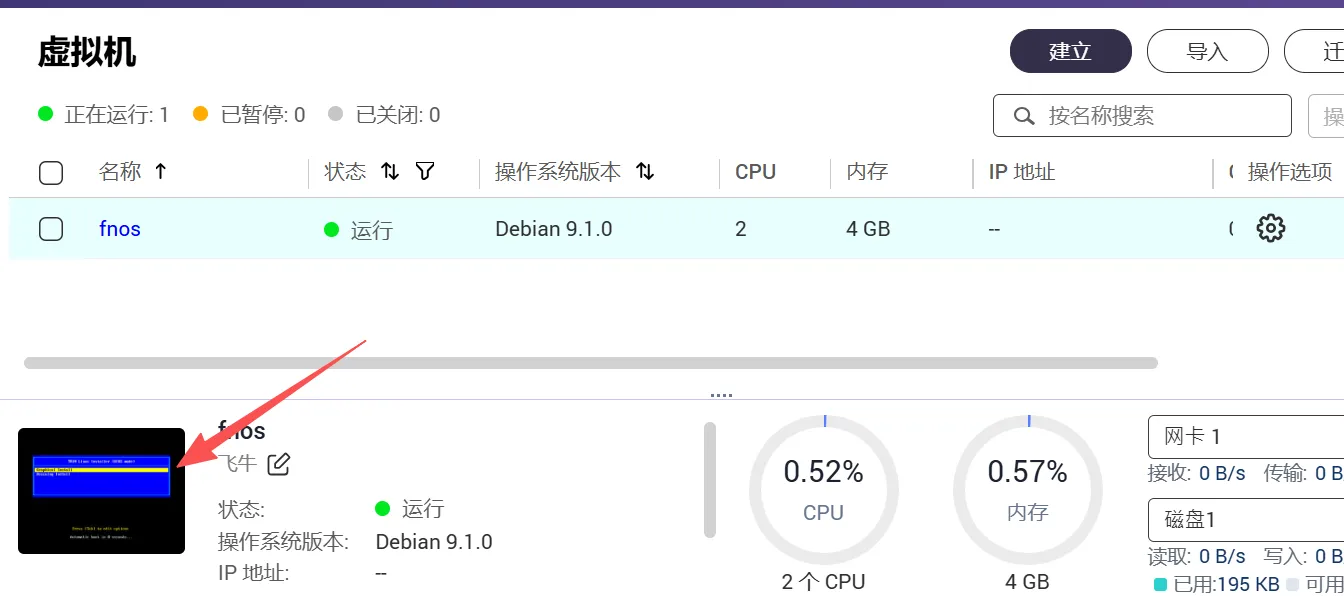1344x597 pixels.
Task: Click the CPU column header
Action: pyautogui.click(x=756, y=172)
